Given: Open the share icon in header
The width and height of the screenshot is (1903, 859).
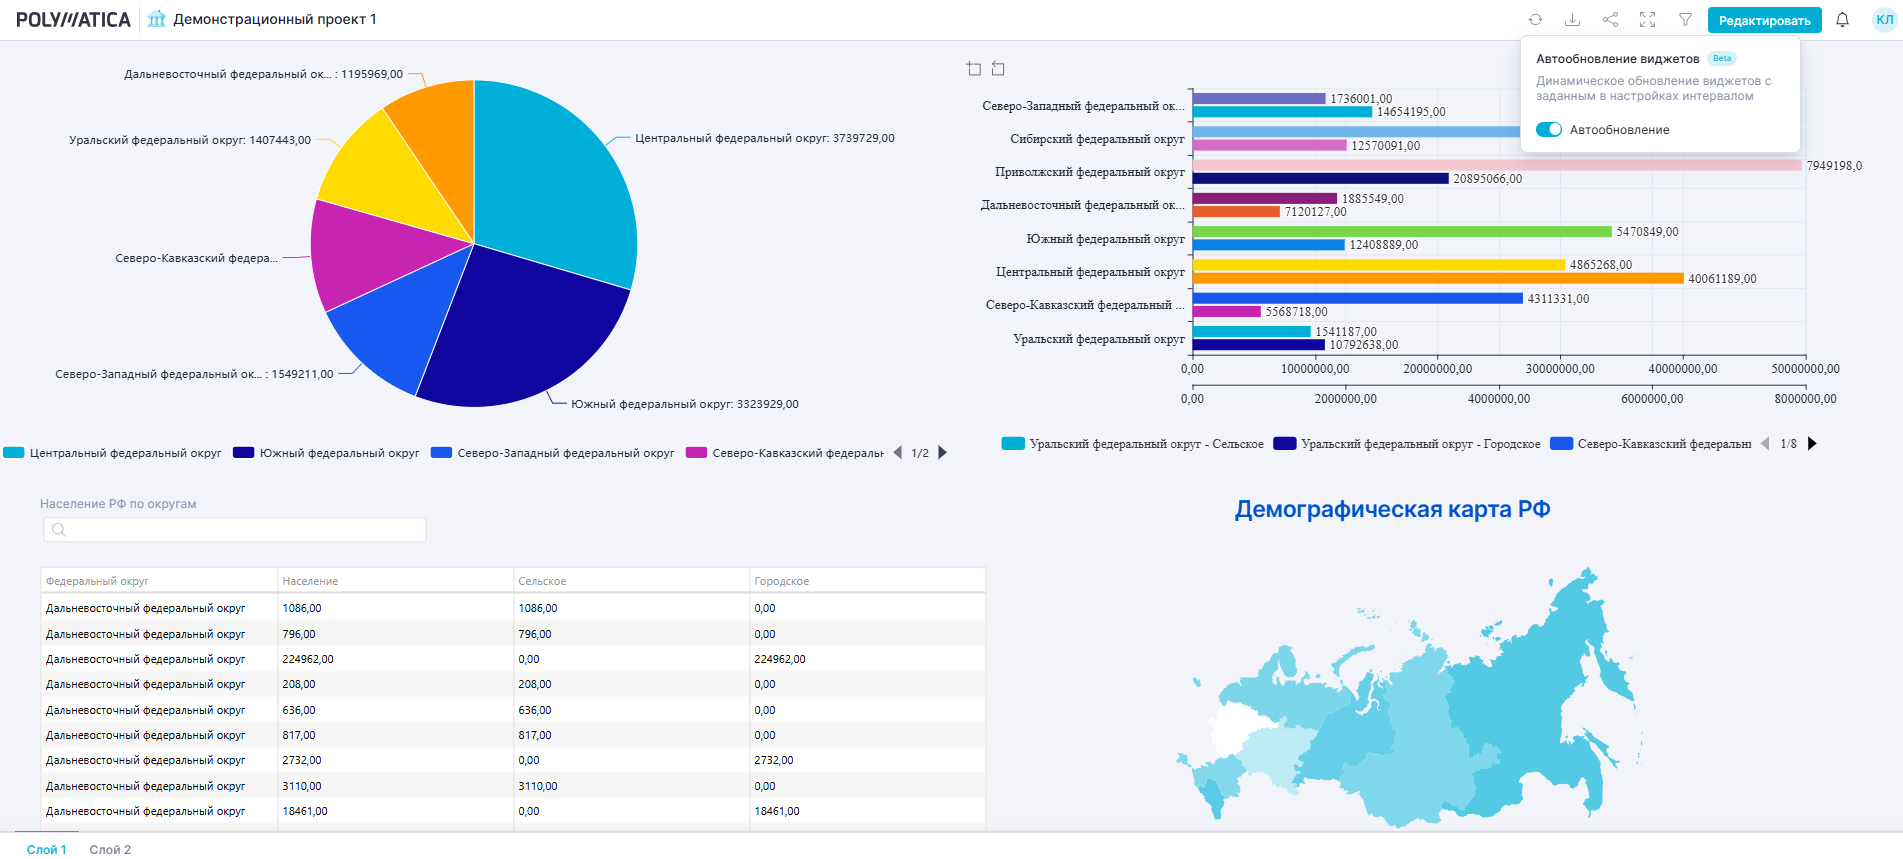Looking at the screenshot, I should 1610,20.
